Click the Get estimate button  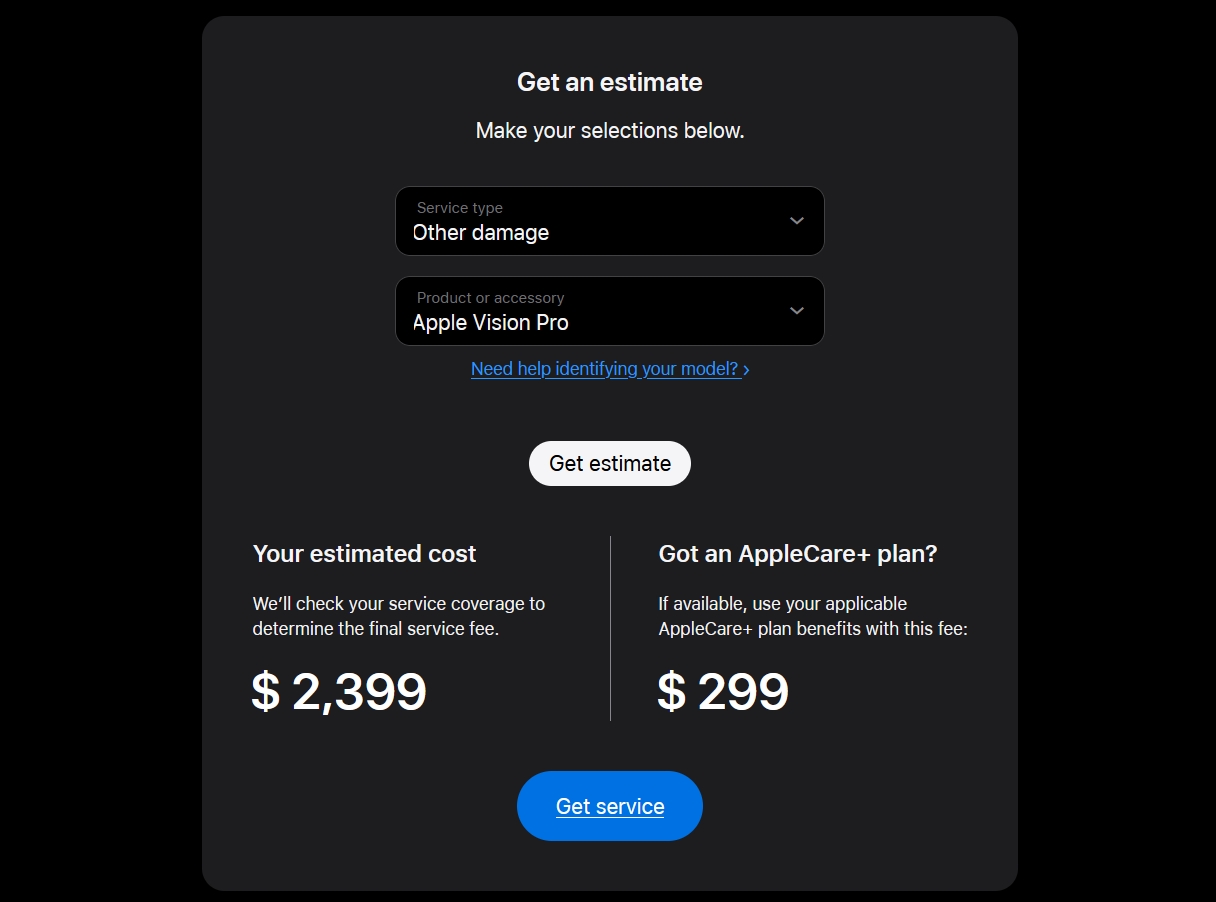click(610, 464)
